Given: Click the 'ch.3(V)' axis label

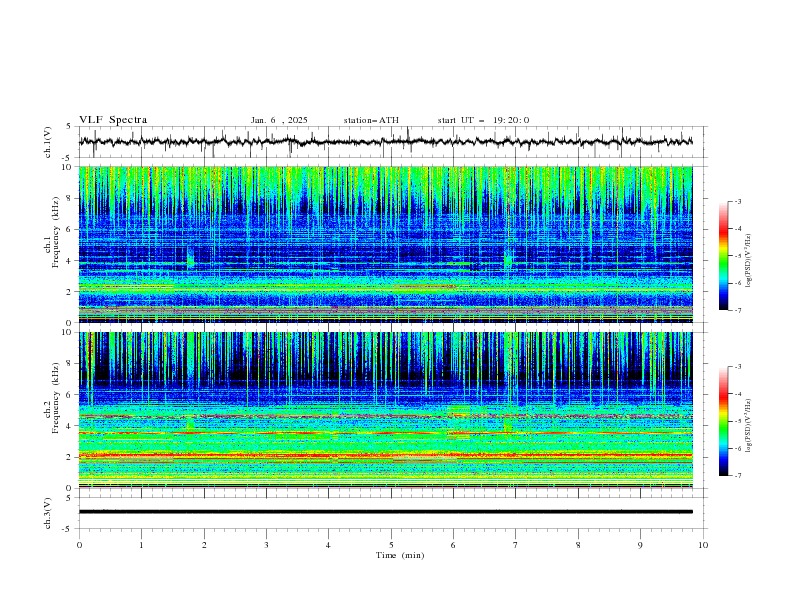Looking at the screenshot, I should (48, 513).
